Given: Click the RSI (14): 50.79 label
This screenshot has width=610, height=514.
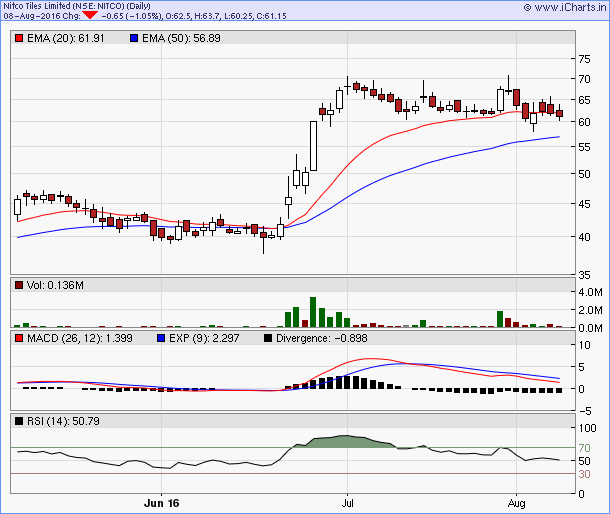Looking at the screenshot, I should click(x=63, y=421).
